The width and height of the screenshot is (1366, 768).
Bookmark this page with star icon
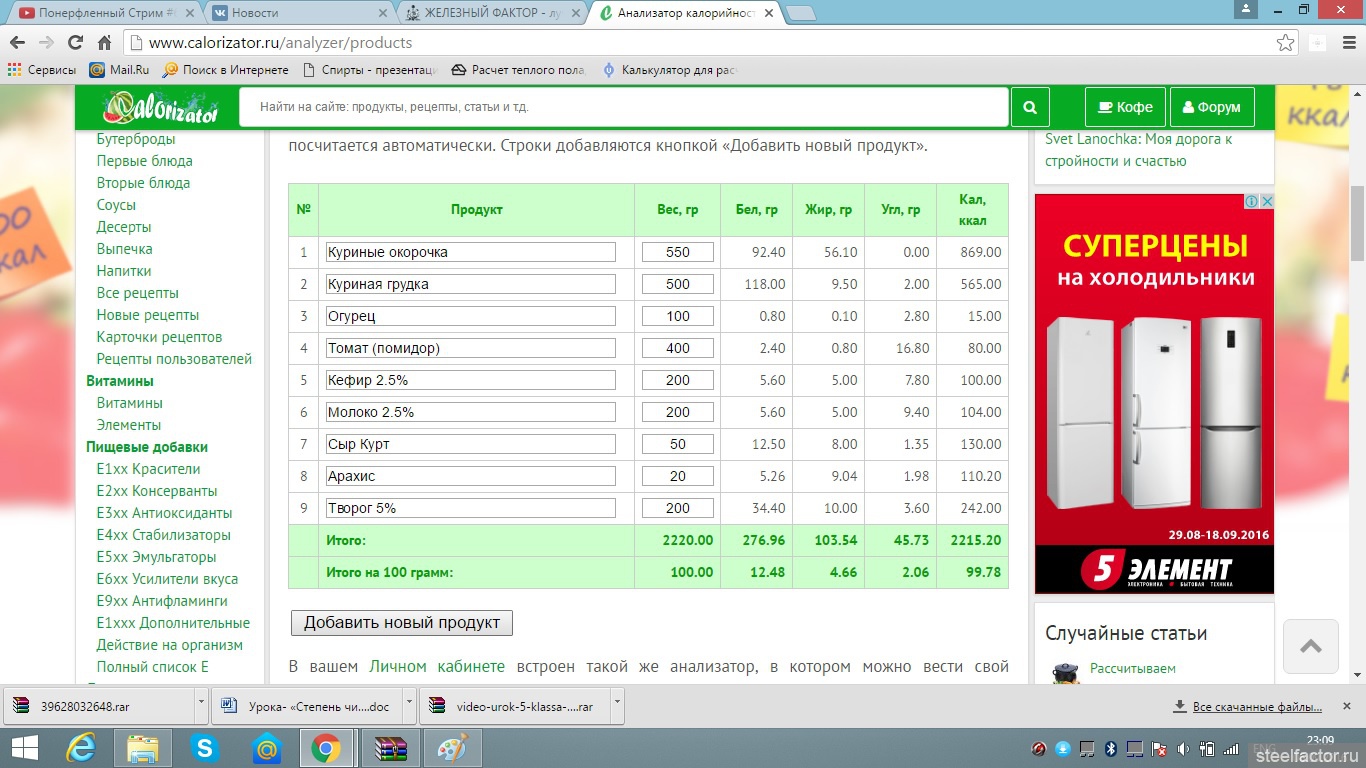(1286, 43)
